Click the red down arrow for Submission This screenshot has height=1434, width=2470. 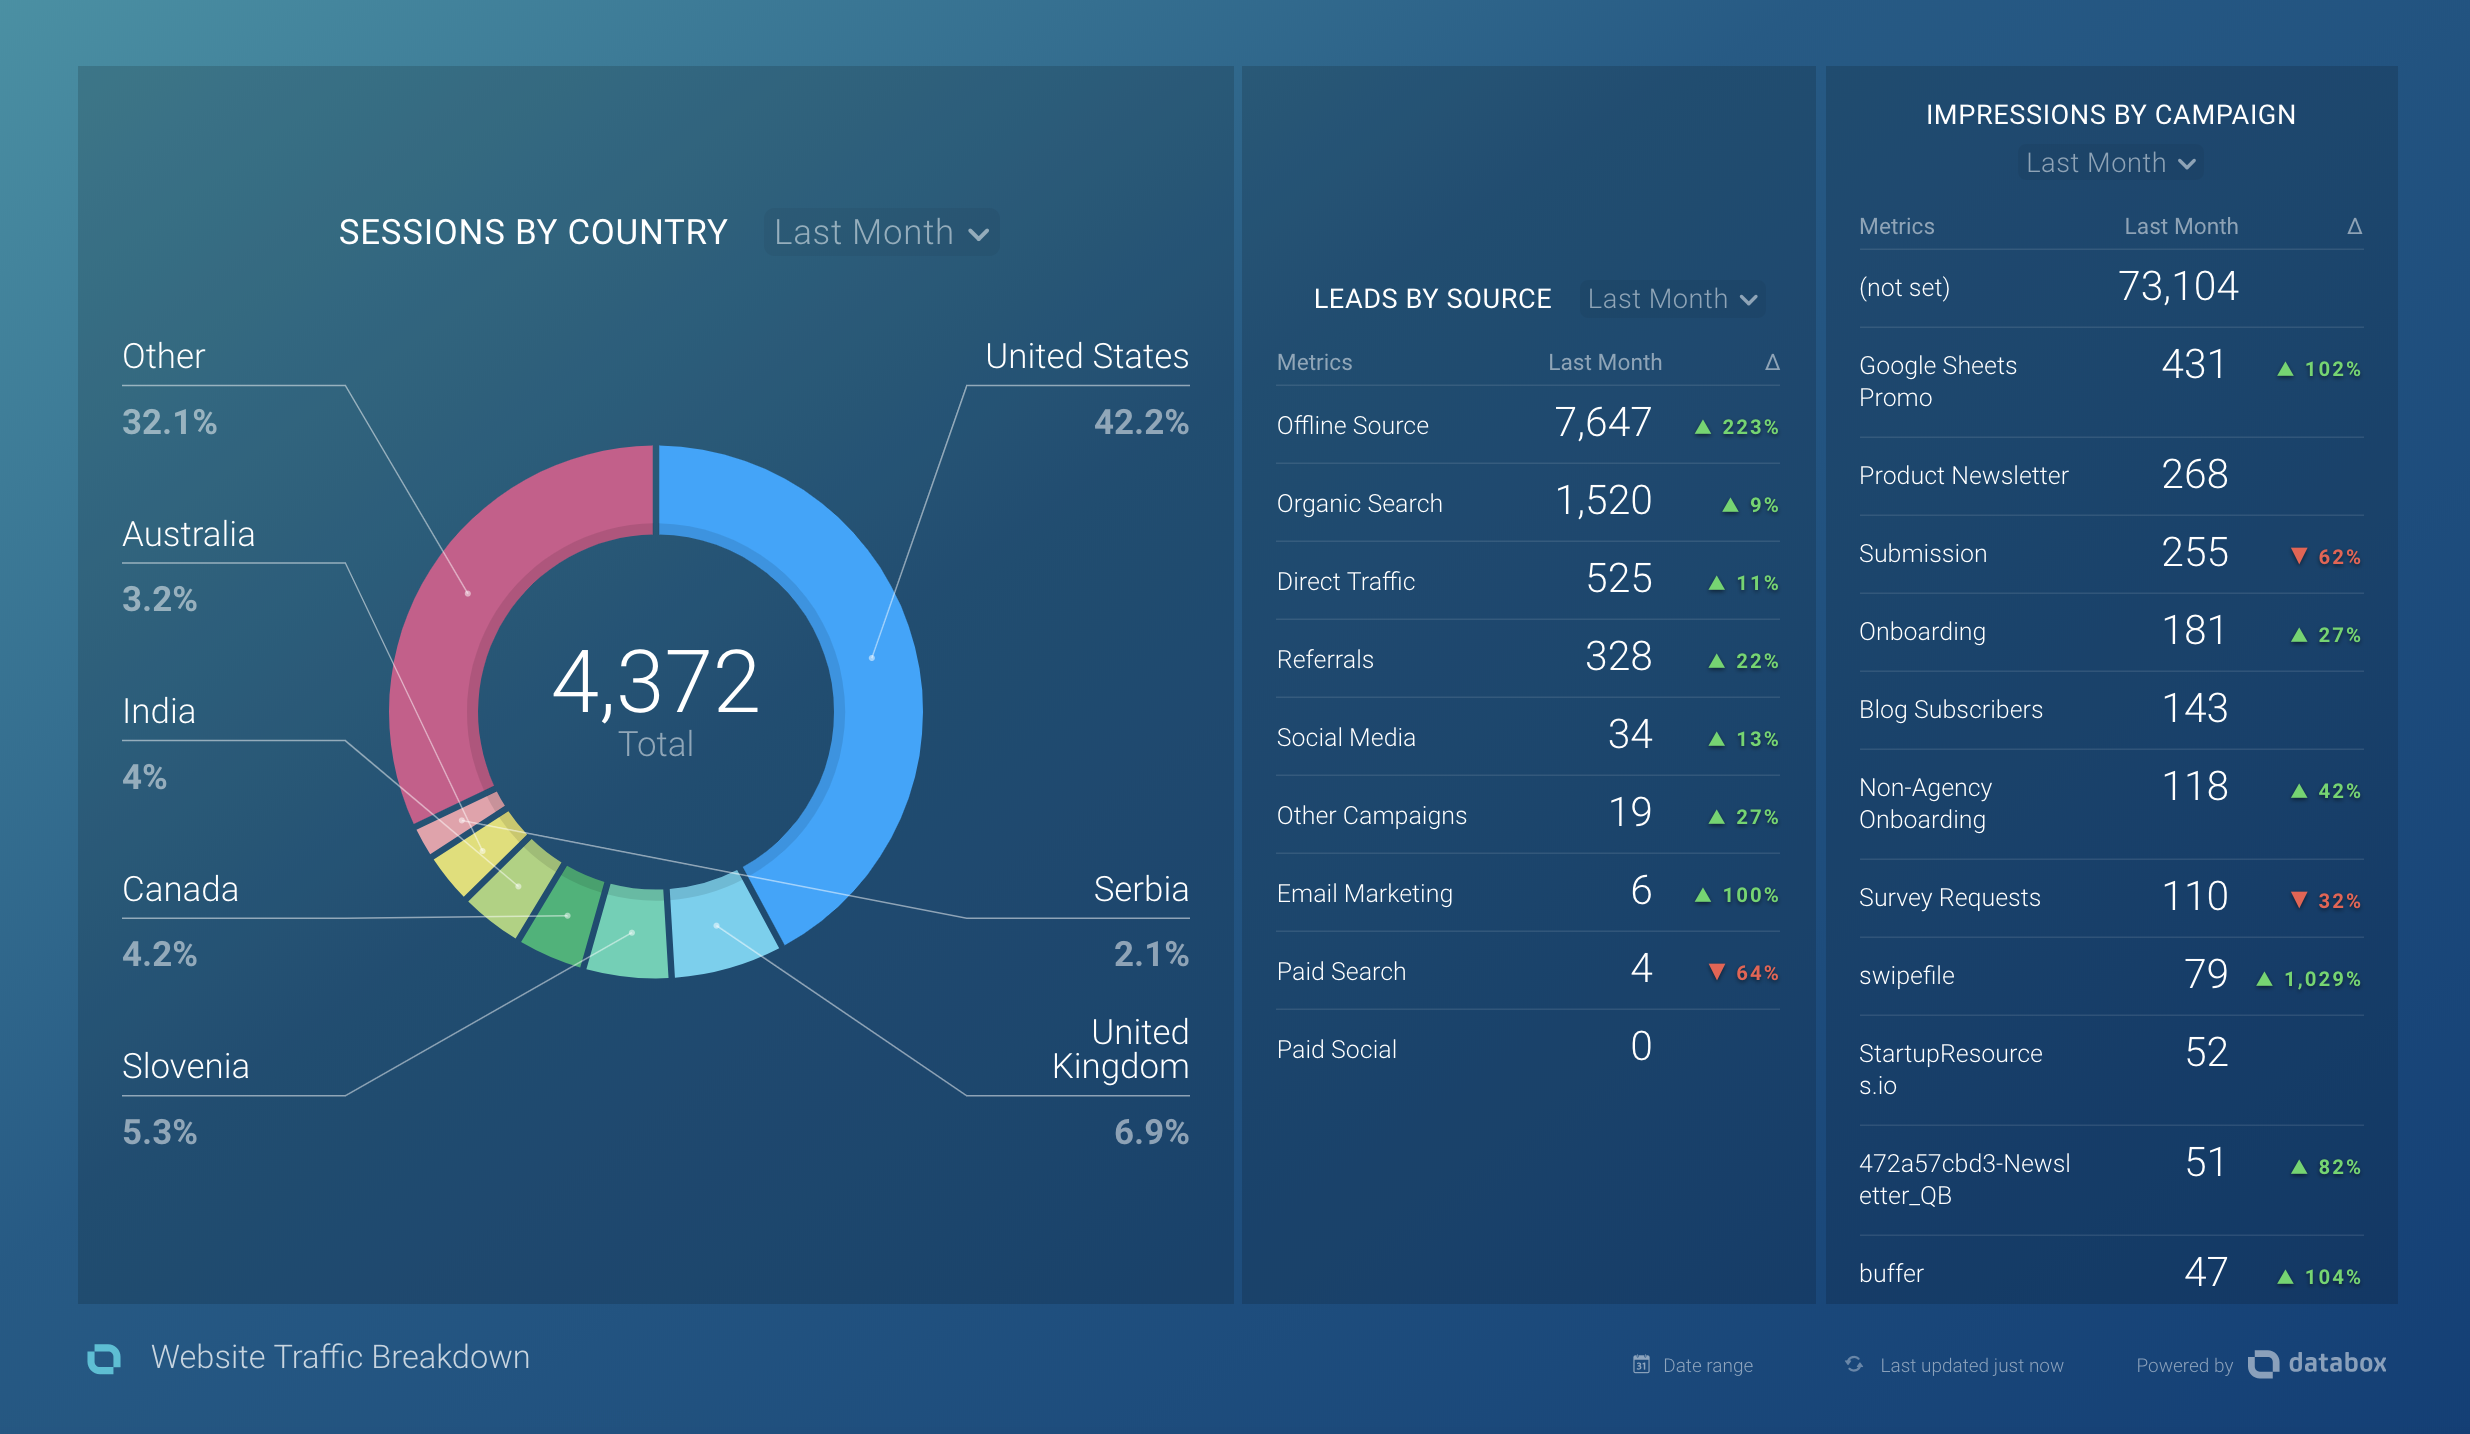click(x=2299, y=556)
